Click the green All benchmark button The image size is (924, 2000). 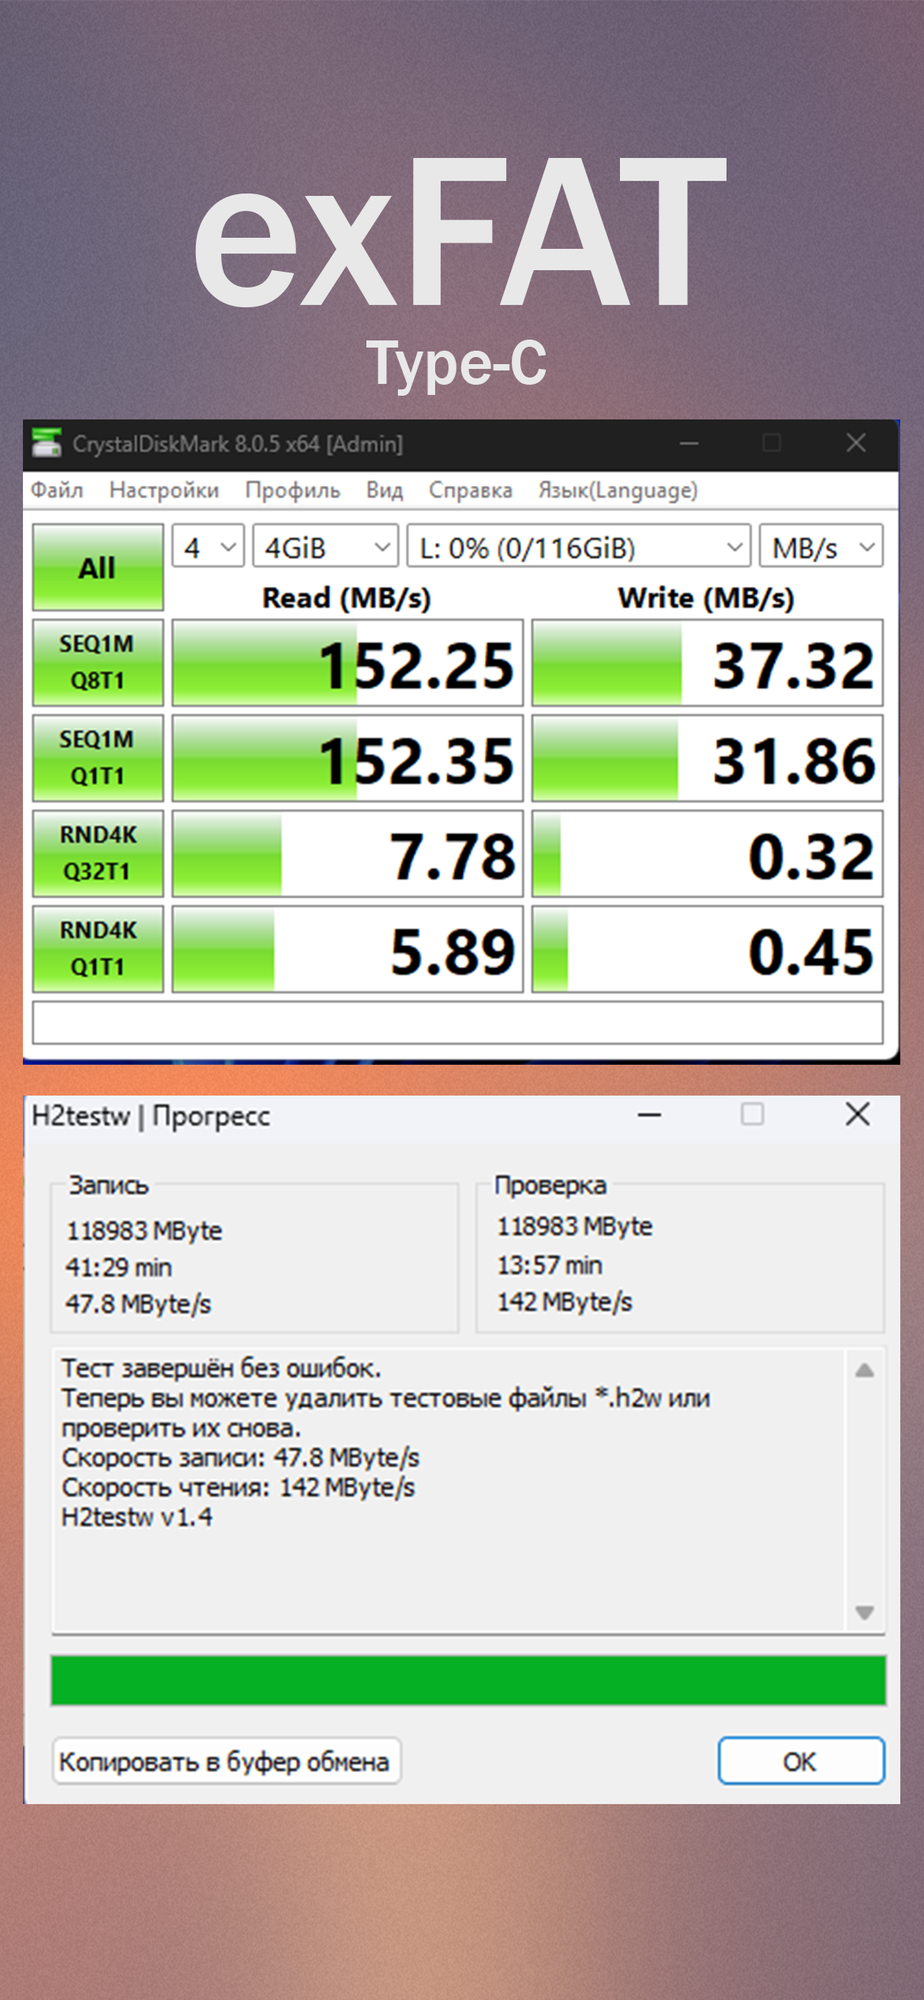point(98,567)
